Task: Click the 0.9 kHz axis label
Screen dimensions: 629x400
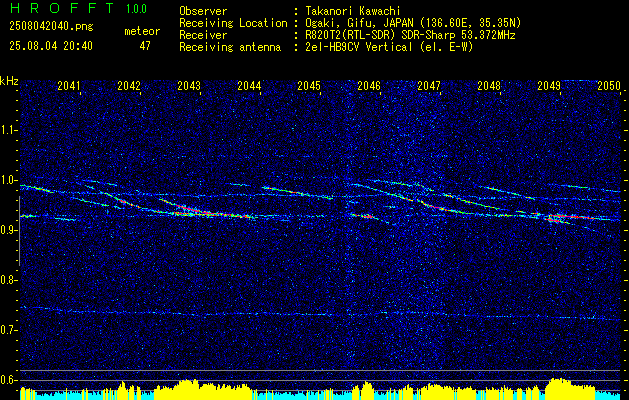Action: coord(8,230)
